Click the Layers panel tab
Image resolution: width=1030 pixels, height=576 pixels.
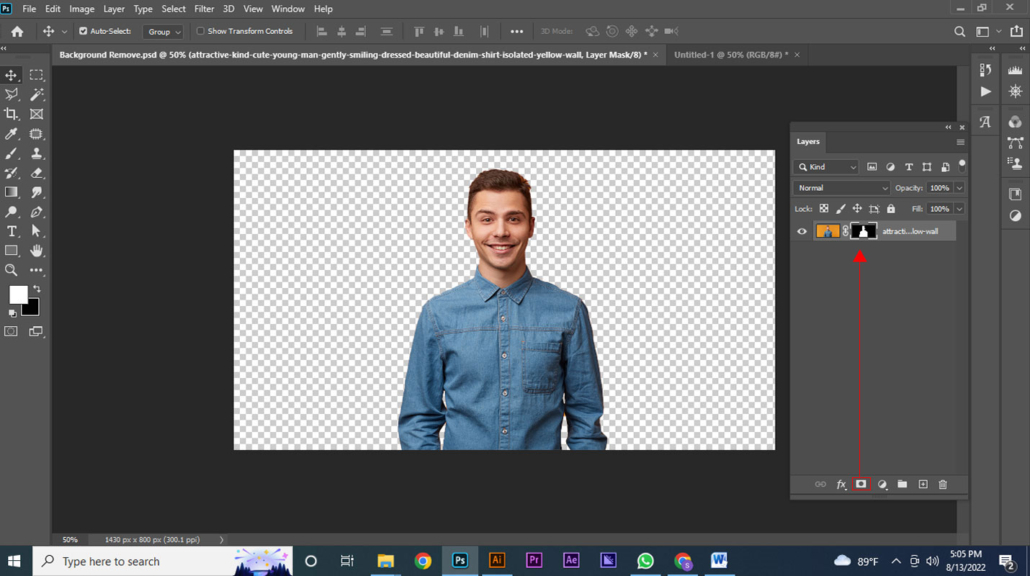(808, 142)
